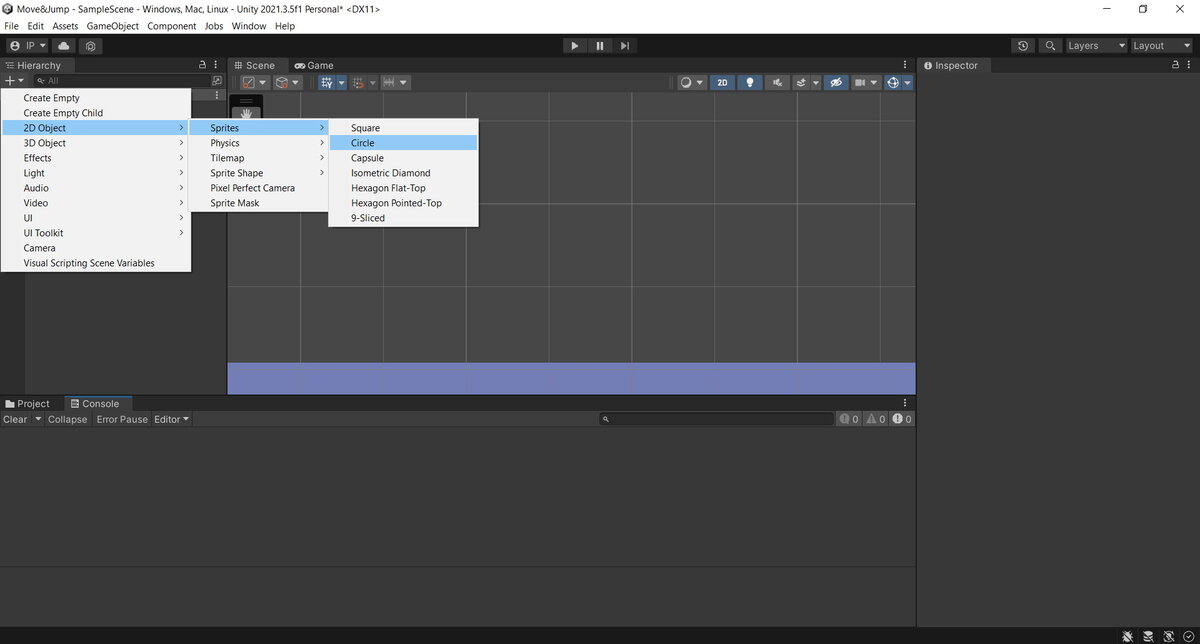Click Hierarchy search-by-type icon

[x=217, y=80]
